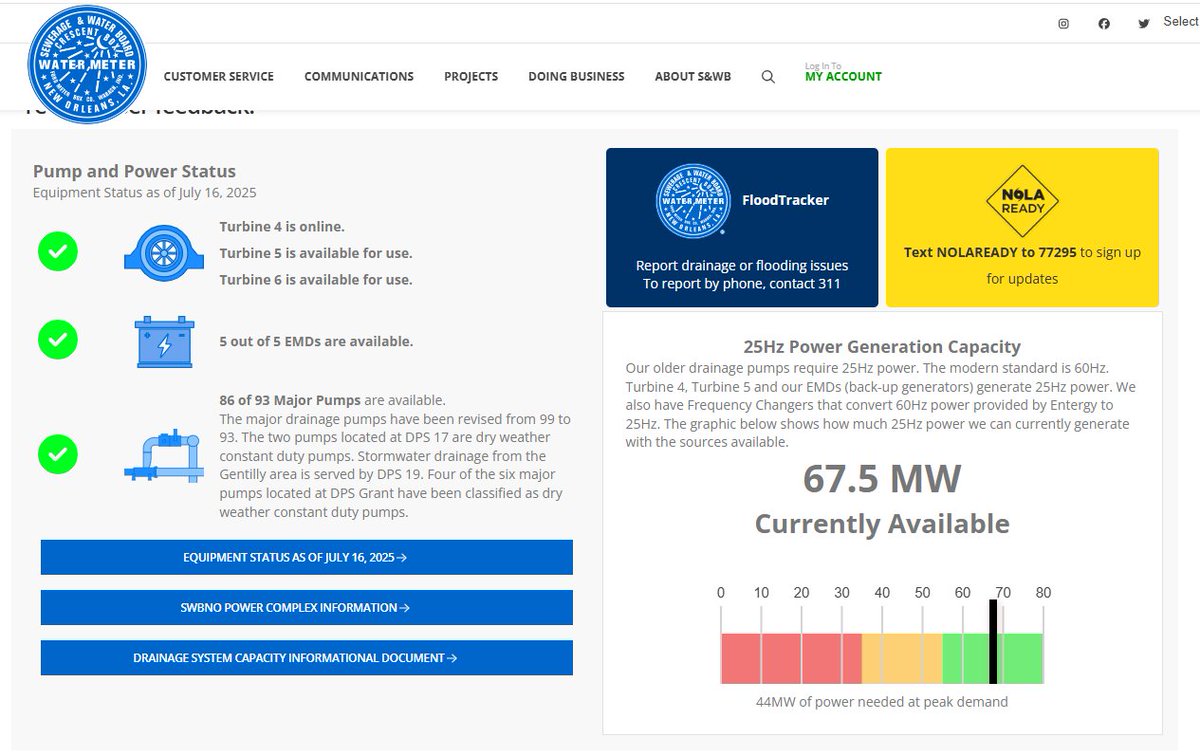This screenshot has height=756, width=1200.
Task: Click the black gauge needle marker
Action: coord(993,641)
